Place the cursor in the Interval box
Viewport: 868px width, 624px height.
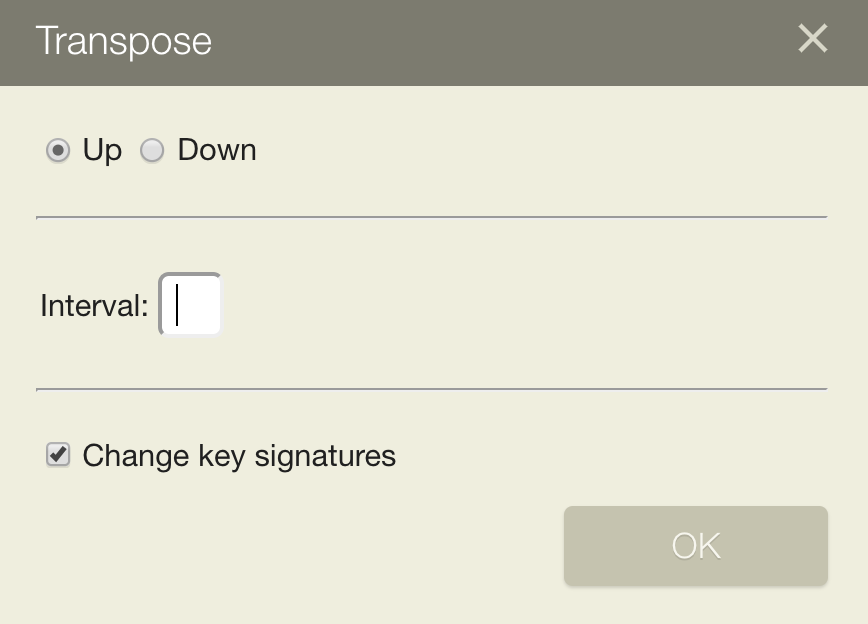190,305
